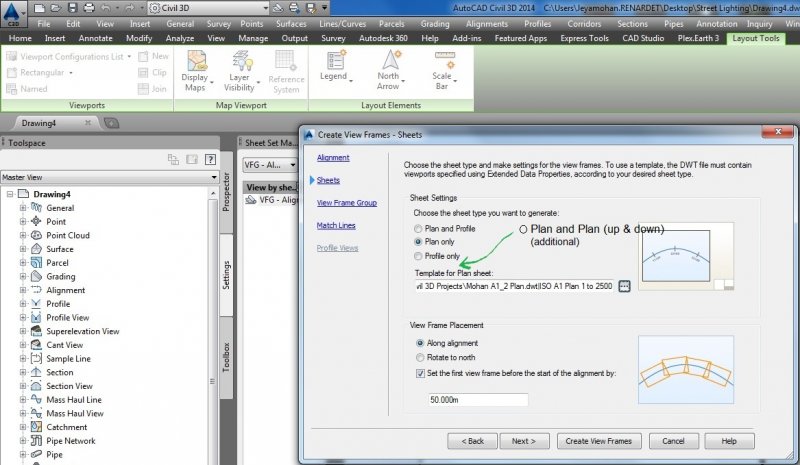This screenshot has height=465, width=800.
Task: Collapse the Drawing4 root tree node
Action: coord(10,194)
